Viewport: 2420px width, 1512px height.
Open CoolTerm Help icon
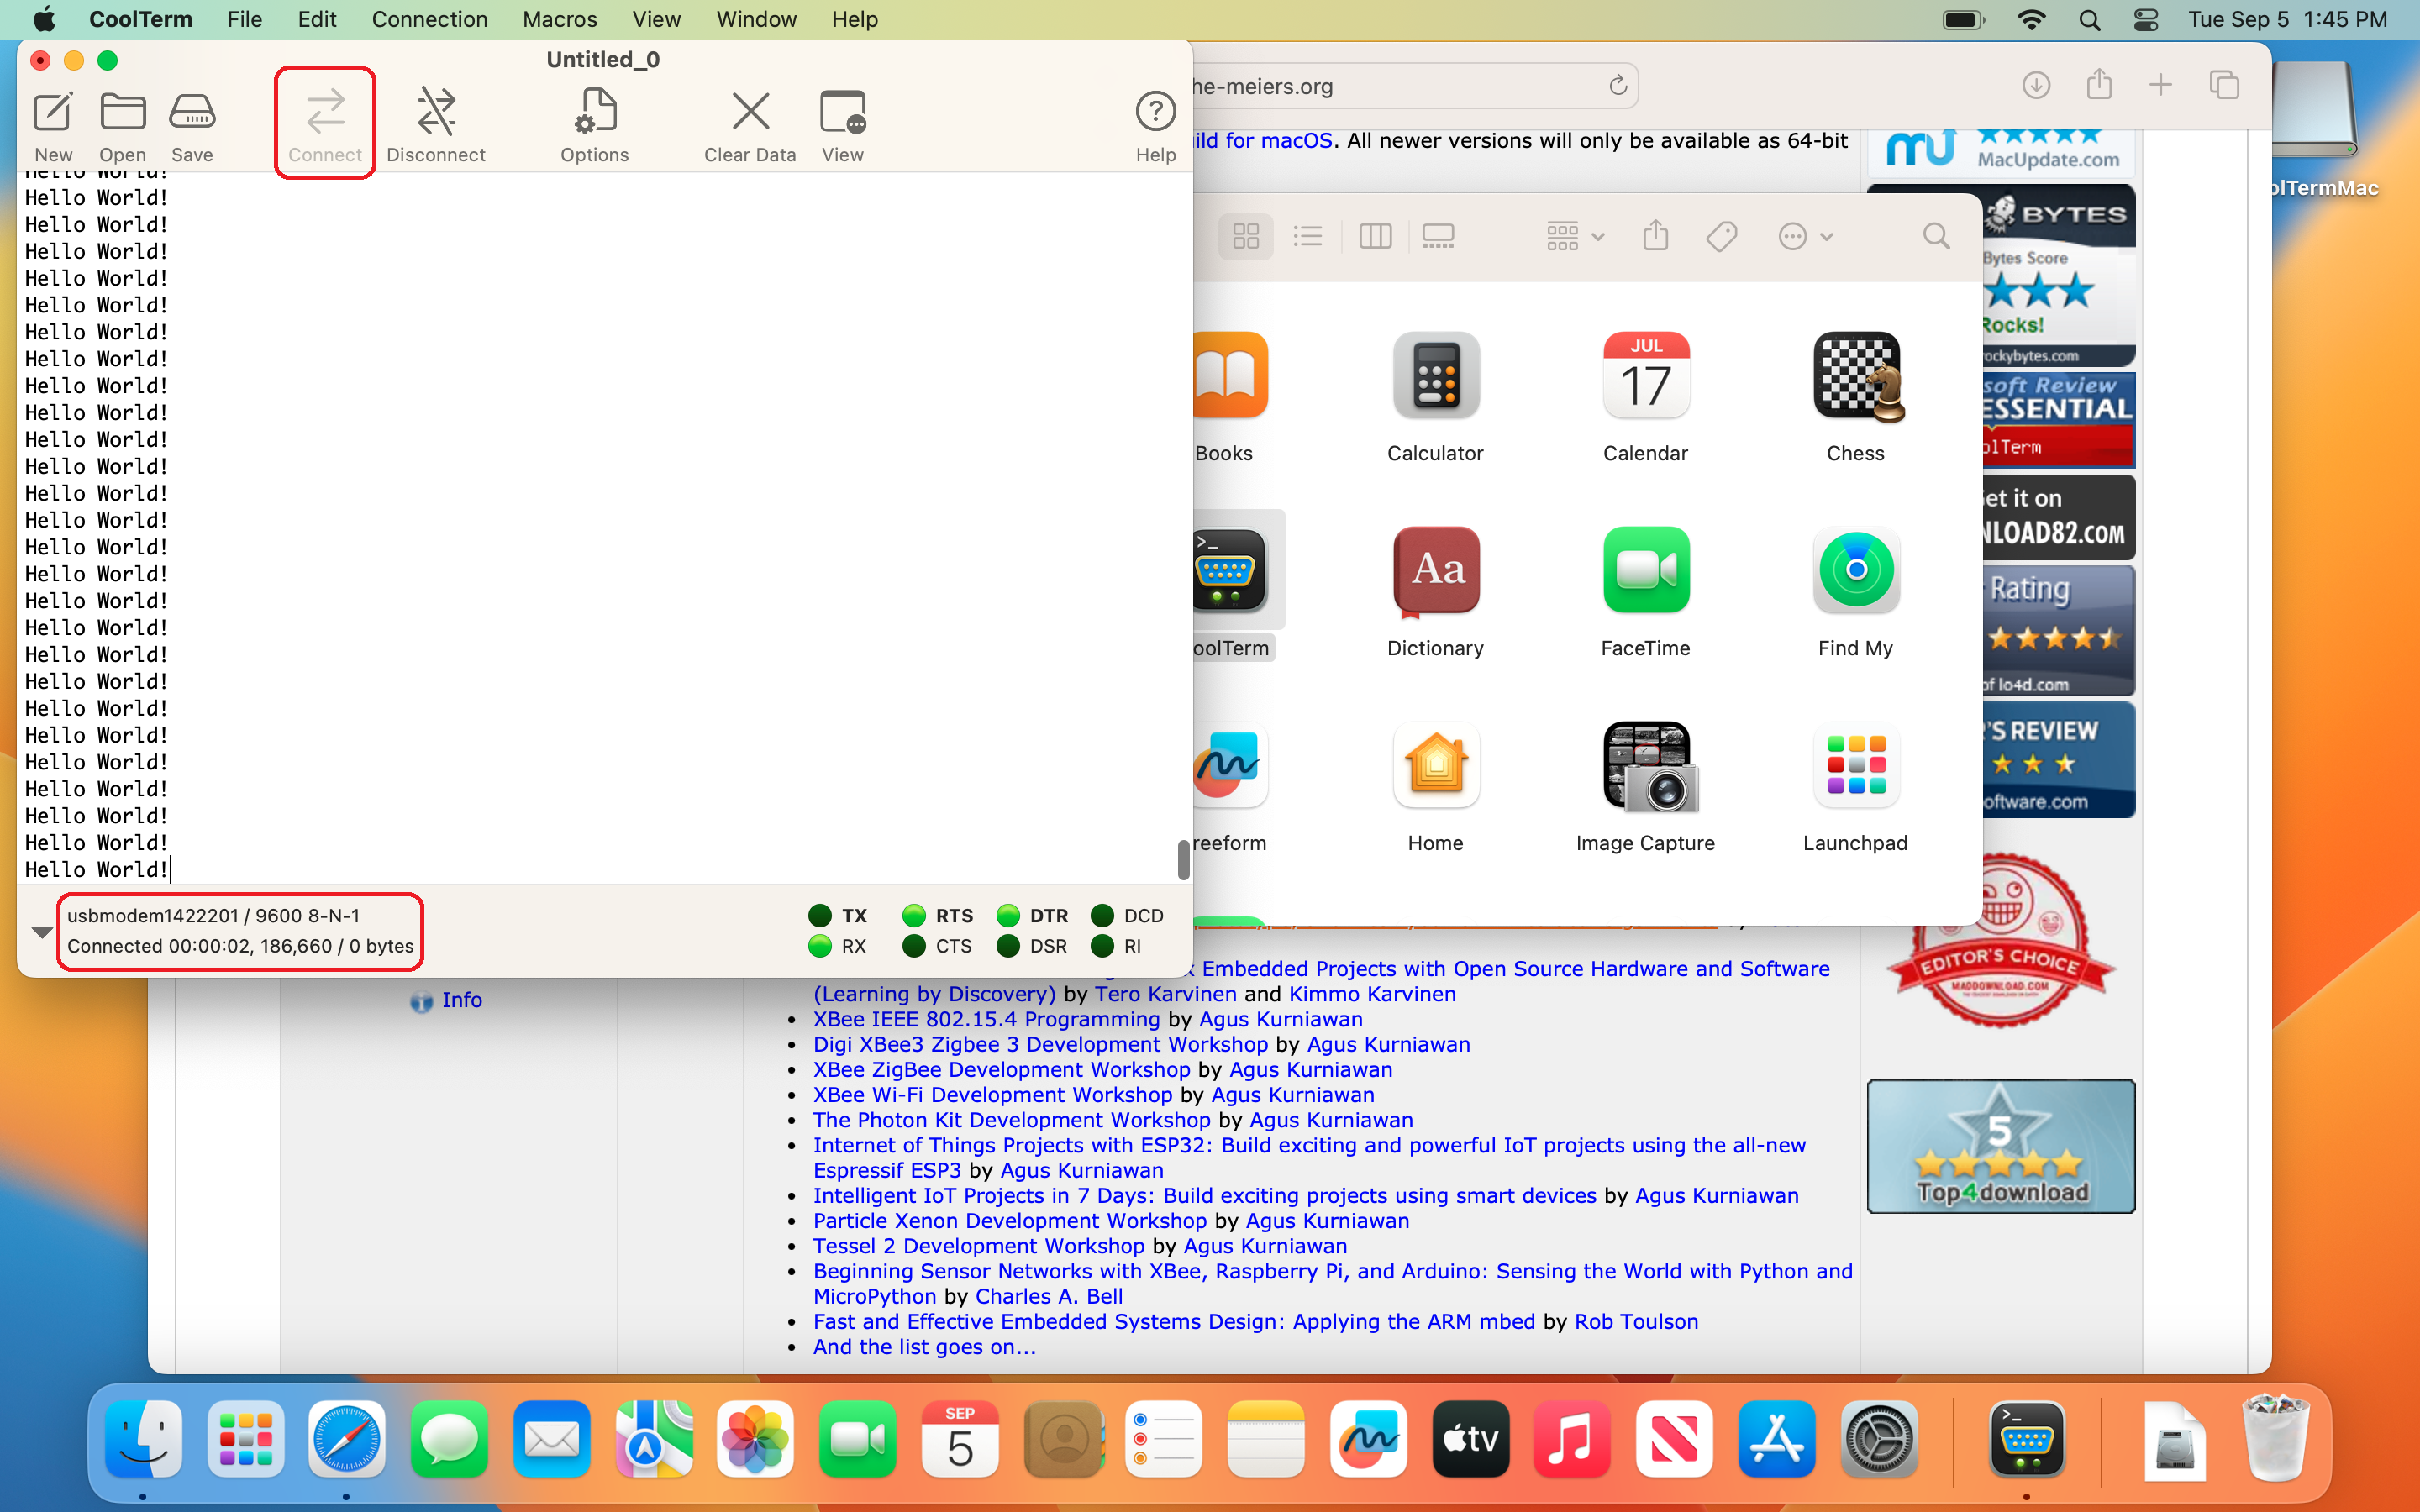click(1155, 125)
